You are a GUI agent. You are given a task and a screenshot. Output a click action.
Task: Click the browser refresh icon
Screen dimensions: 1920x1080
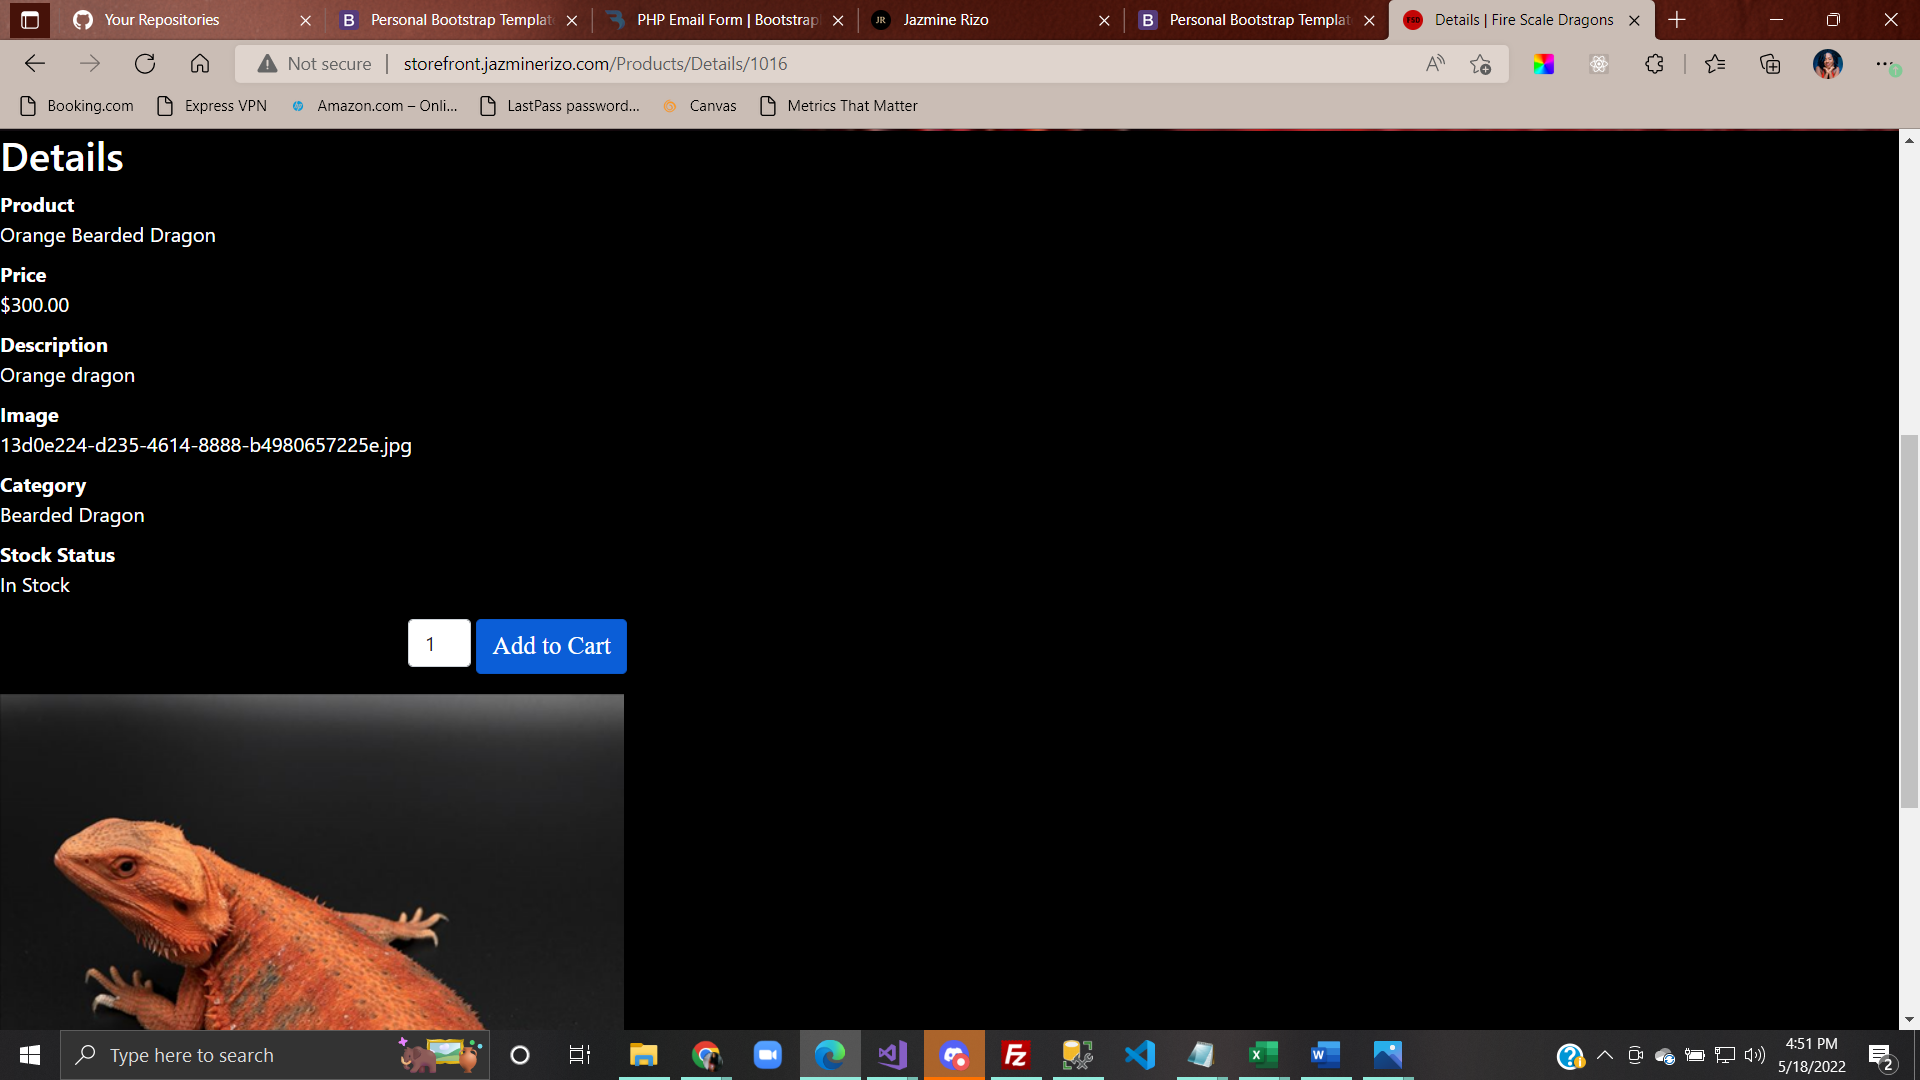coord(145,64)
